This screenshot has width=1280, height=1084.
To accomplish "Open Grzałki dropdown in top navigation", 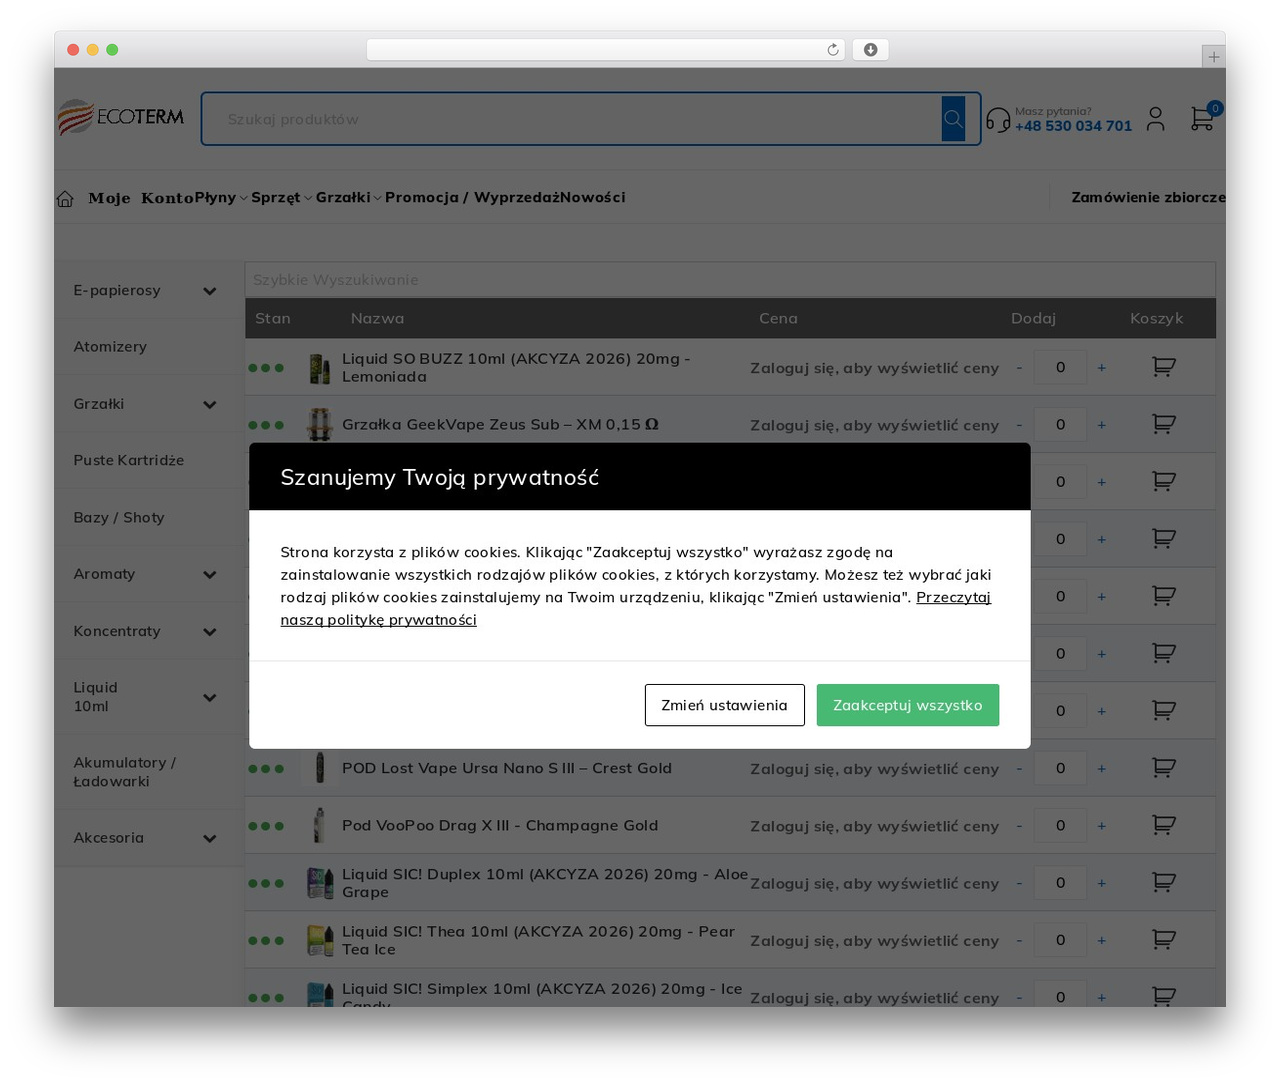I will tap(348, 198).
